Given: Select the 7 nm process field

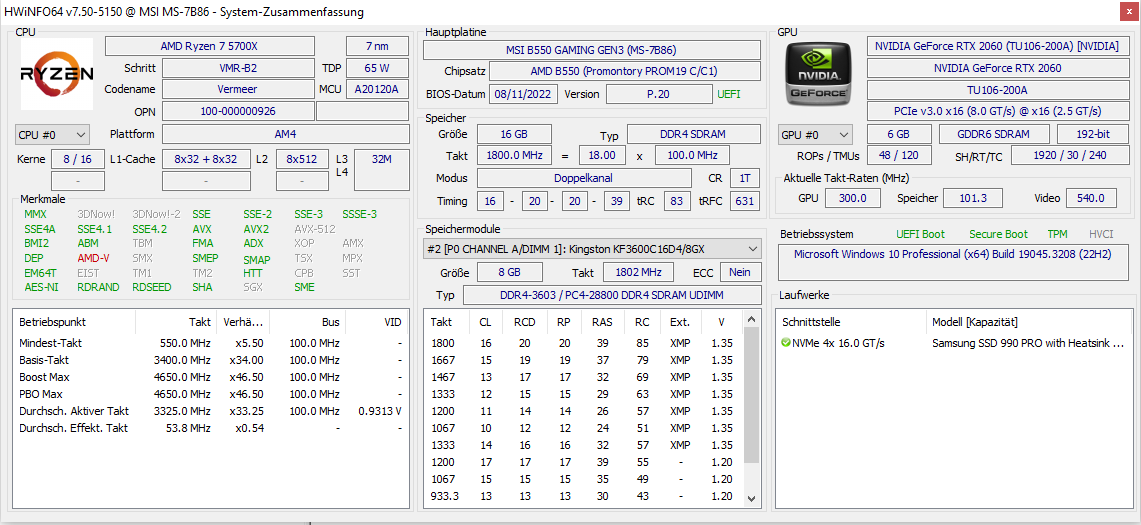Looking at the screenshot, I should click(377, 46).
